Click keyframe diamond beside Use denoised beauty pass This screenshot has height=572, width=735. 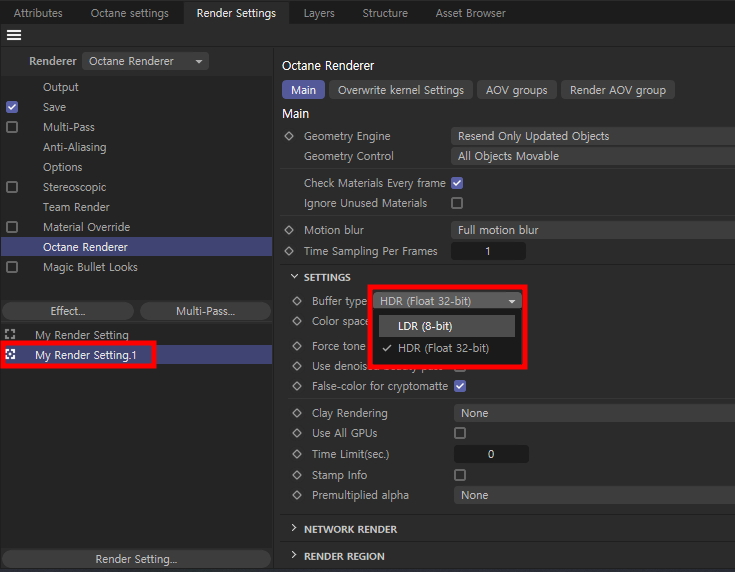tap(297, 366)
